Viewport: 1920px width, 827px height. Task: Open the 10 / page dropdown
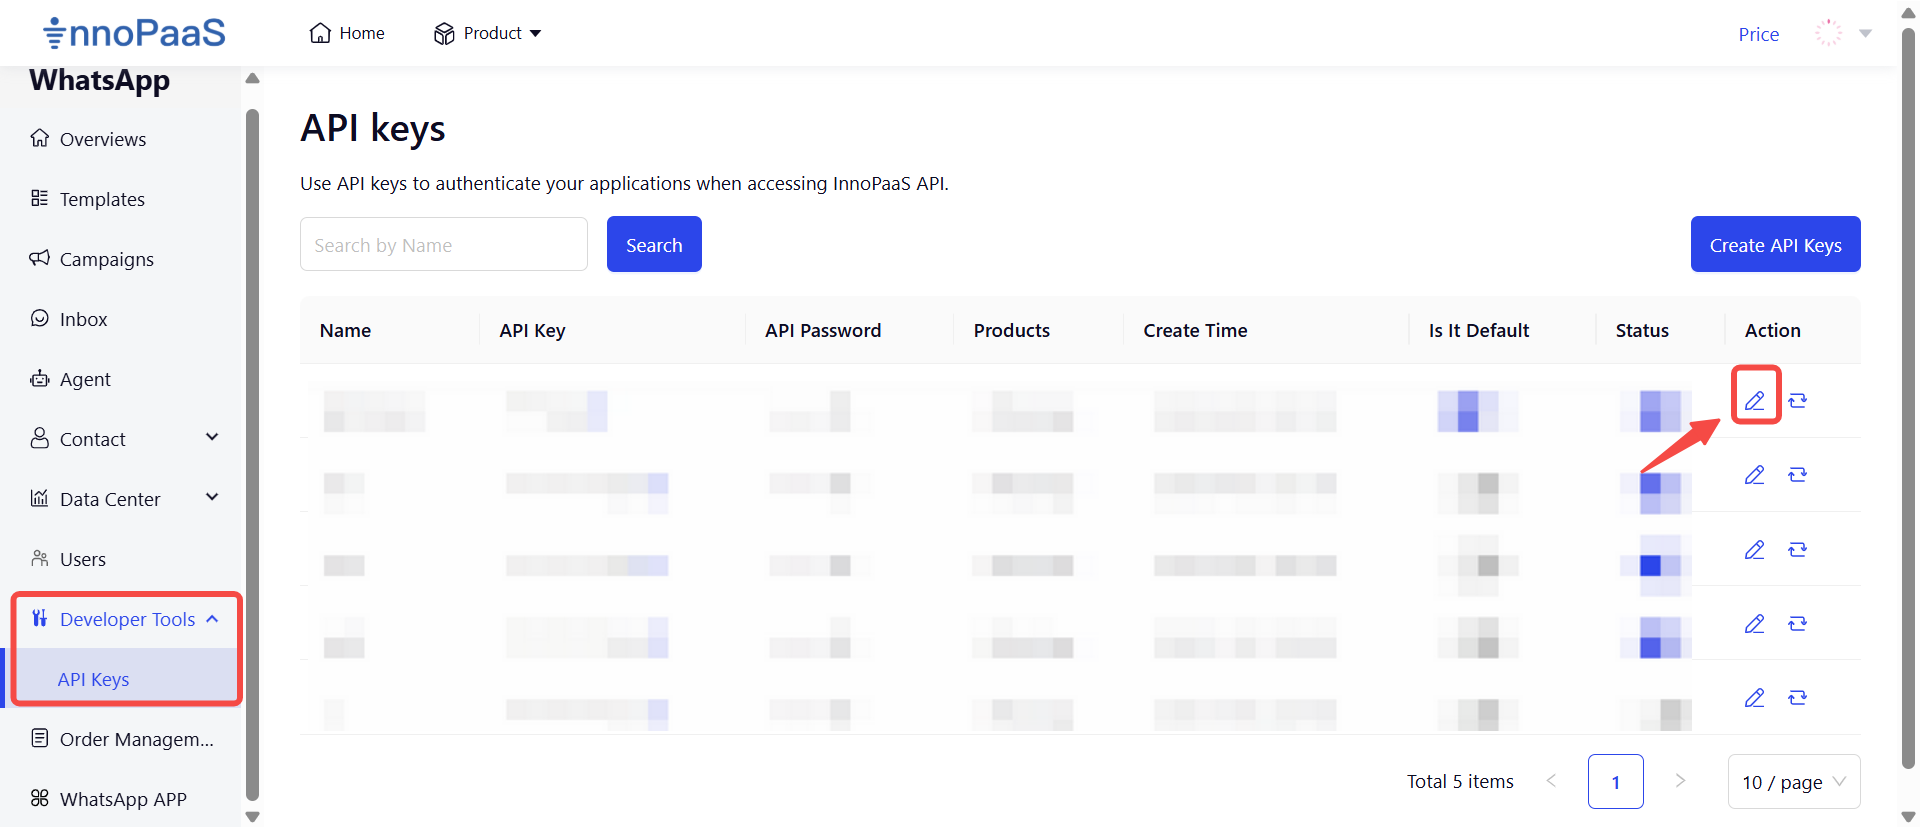coord(1794,781)
